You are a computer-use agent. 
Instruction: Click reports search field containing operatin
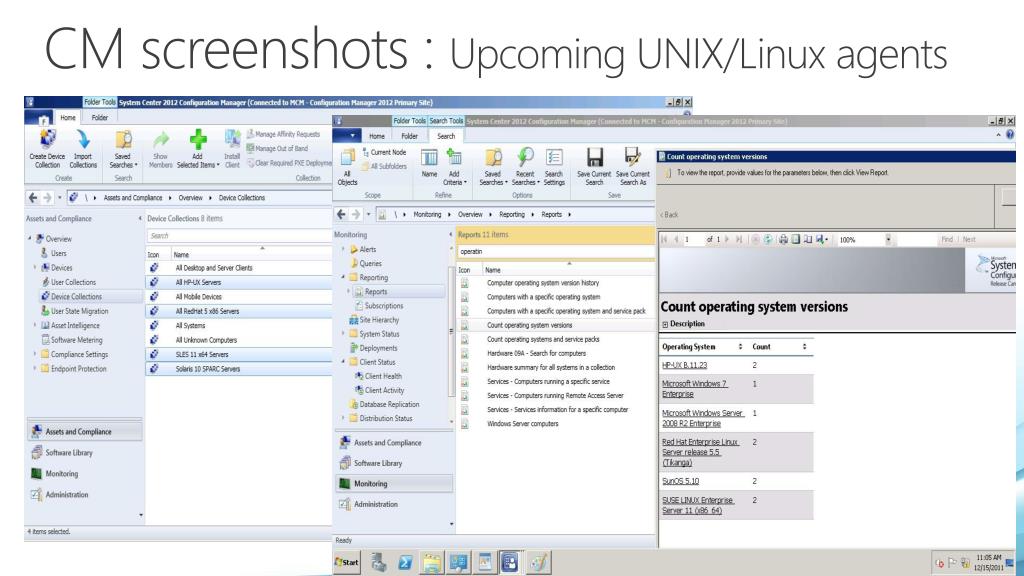tap(555, 251)
